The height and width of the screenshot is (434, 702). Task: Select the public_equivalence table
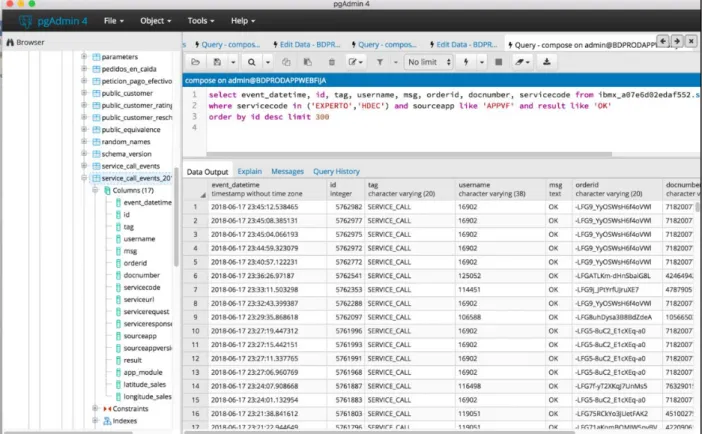pos(131,130)
